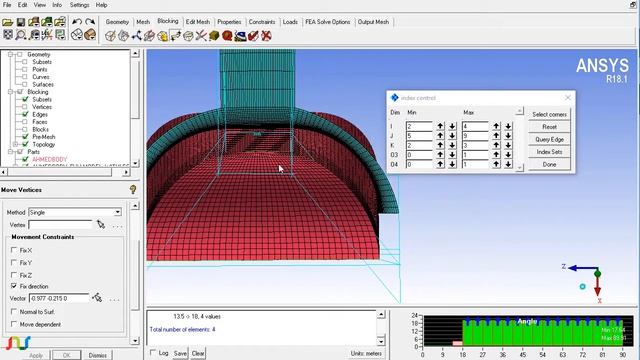Open the Pre-Mesh Smooth tool

click(x=240, y=36)
